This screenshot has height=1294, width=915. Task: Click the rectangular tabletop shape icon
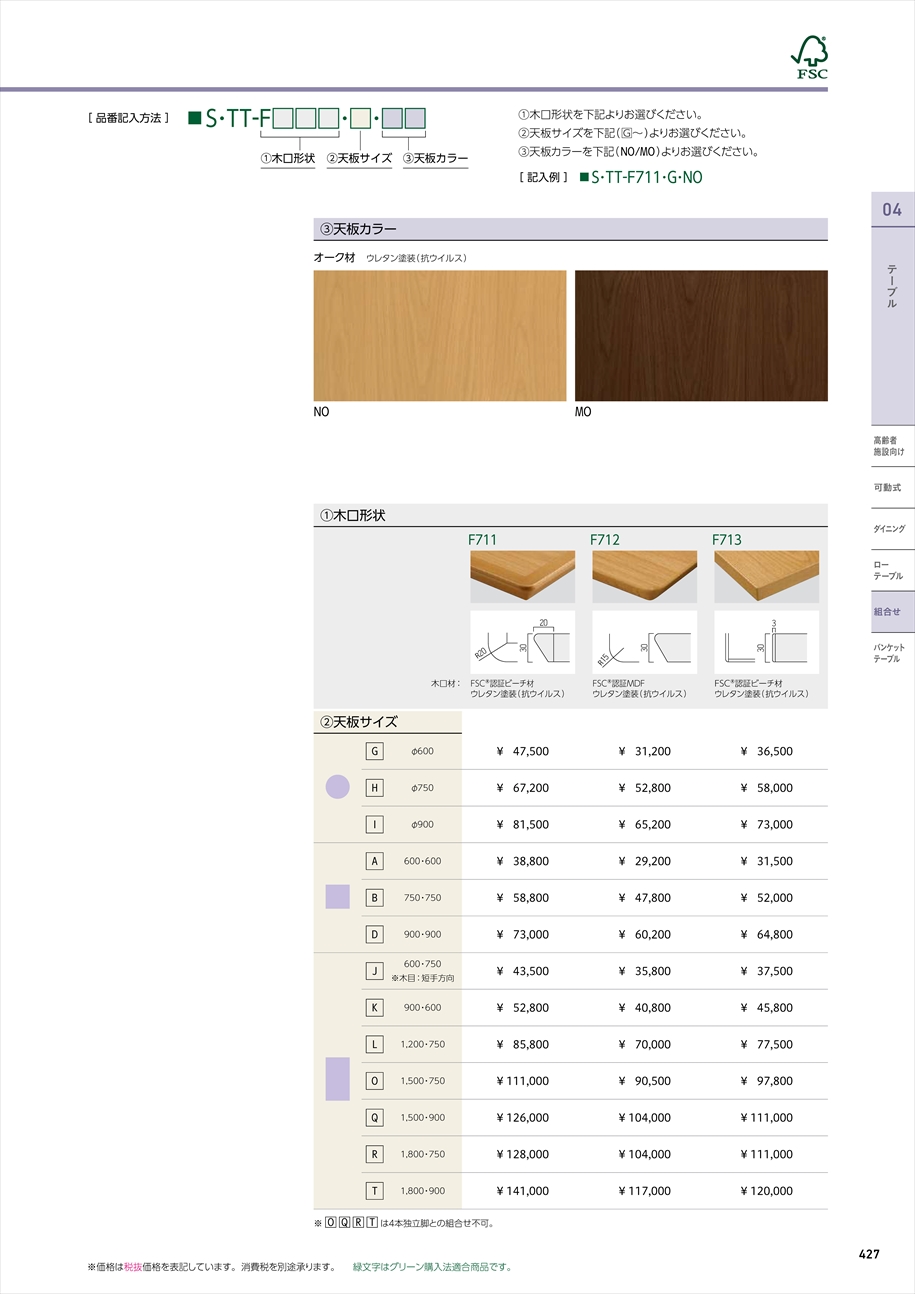pyautogui.click(x=338, y=1079)
